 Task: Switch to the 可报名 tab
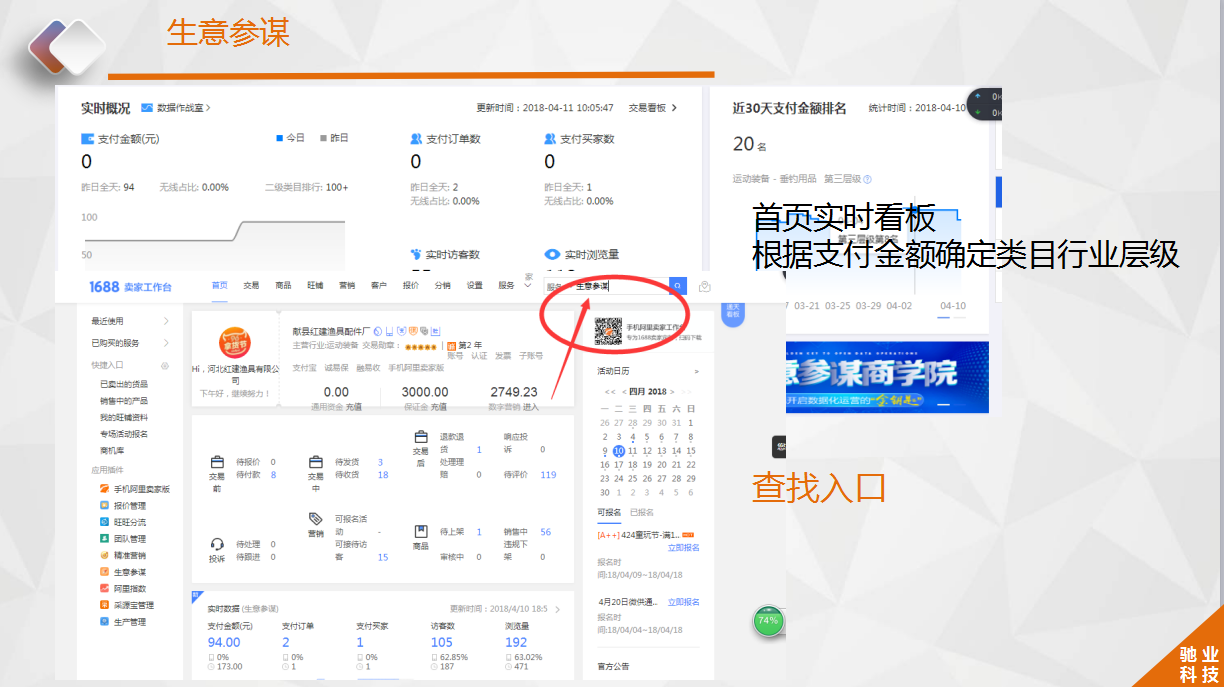[x=609, y=512]
